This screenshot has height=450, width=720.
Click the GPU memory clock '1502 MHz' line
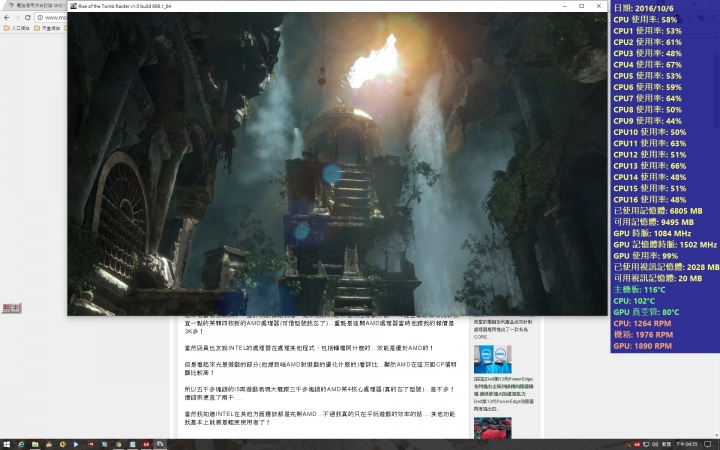(x=665, y=245)
